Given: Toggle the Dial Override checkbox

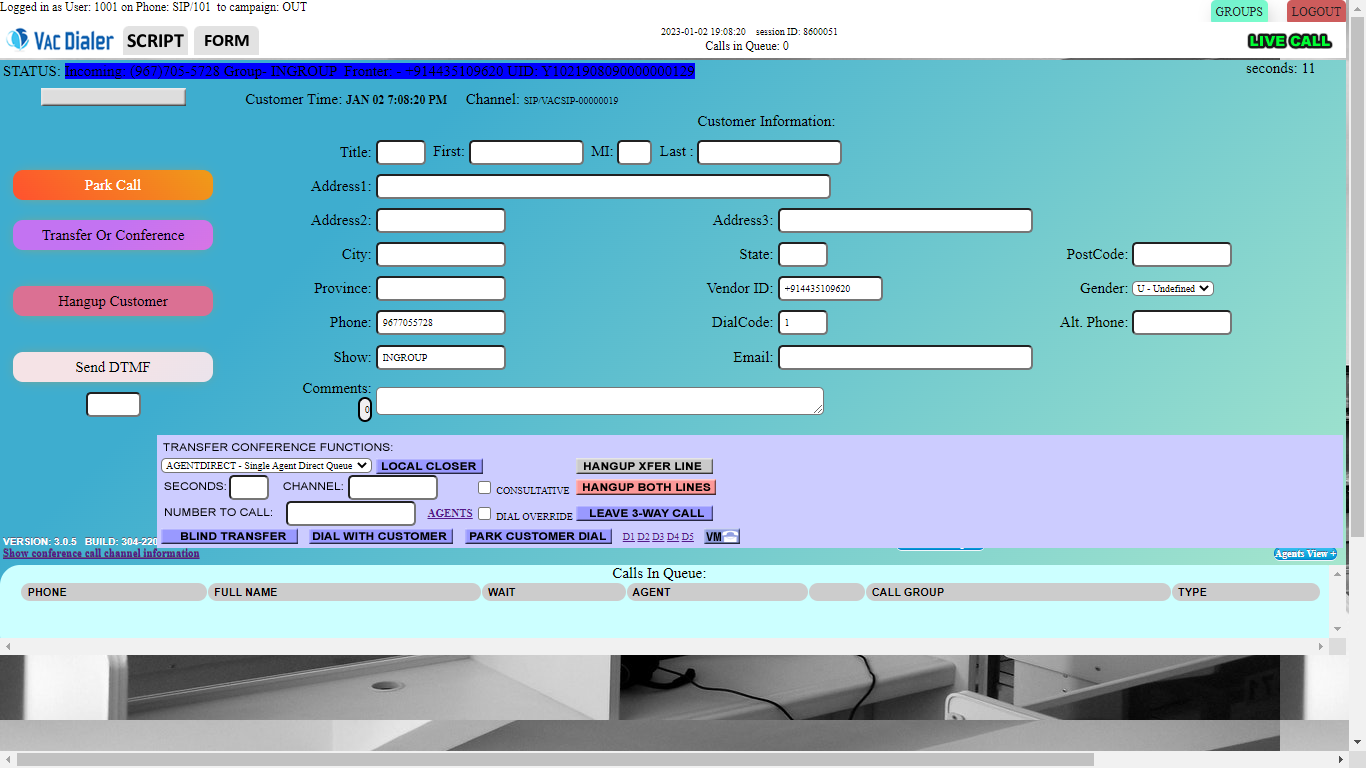Looking at the screenshot, I should coord(484,514).
